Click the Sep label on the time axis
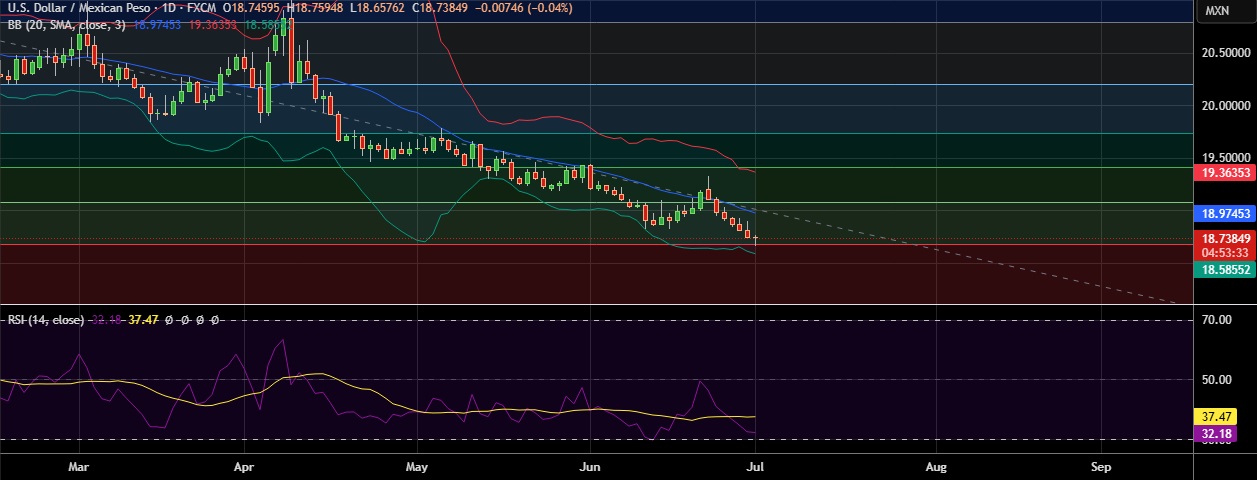Screen dimensions: 1257x480 coord(1101,466)
